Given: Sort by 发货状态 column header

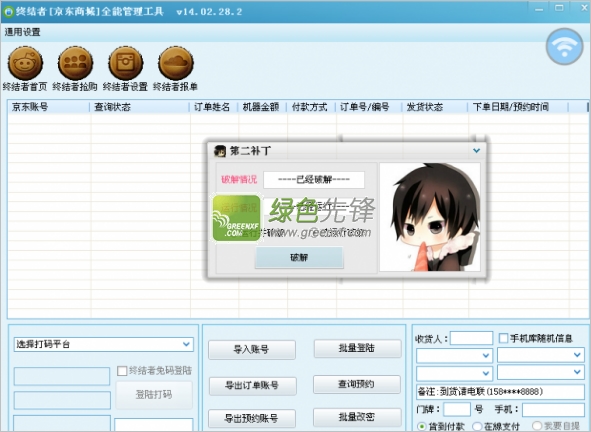Looking at the screenshot, I should coord(435,107).
